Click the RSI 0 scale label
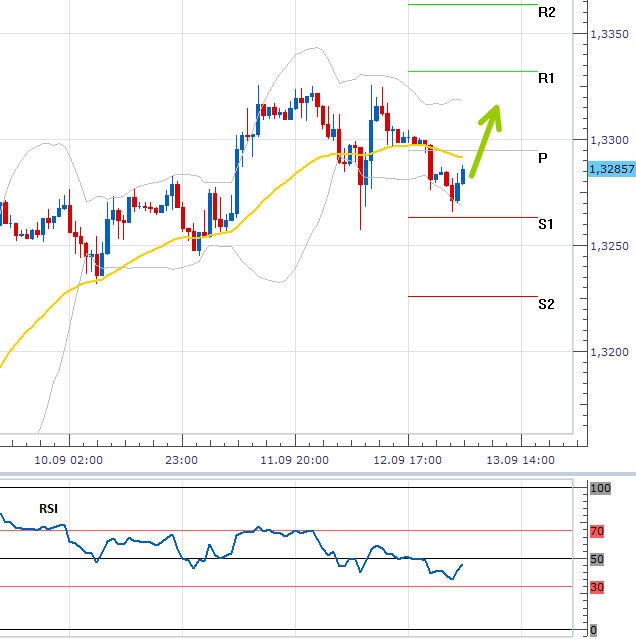 pyautogui.click(x=594, y=630)
